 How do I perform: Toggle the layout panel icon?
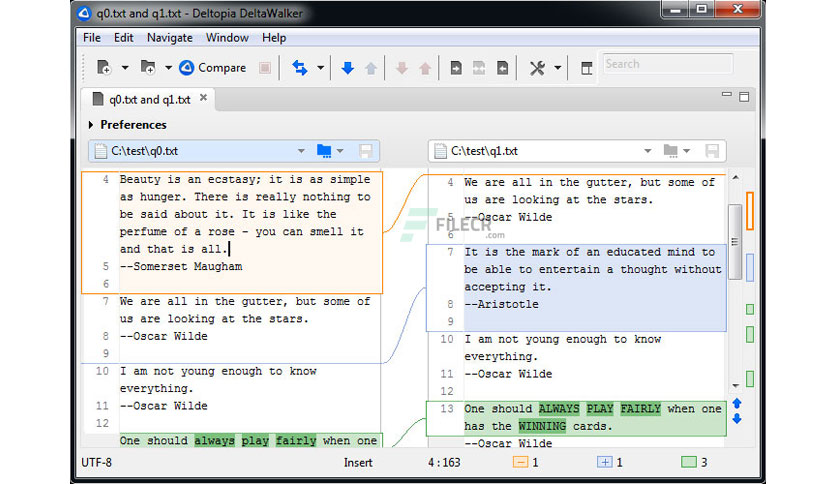point(586,68)
